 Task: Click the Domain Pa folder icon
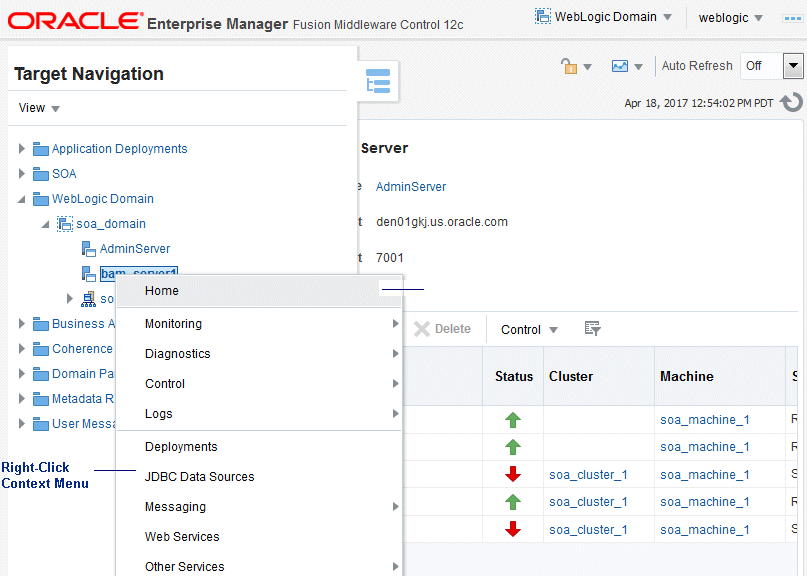[x=41, y=374]
